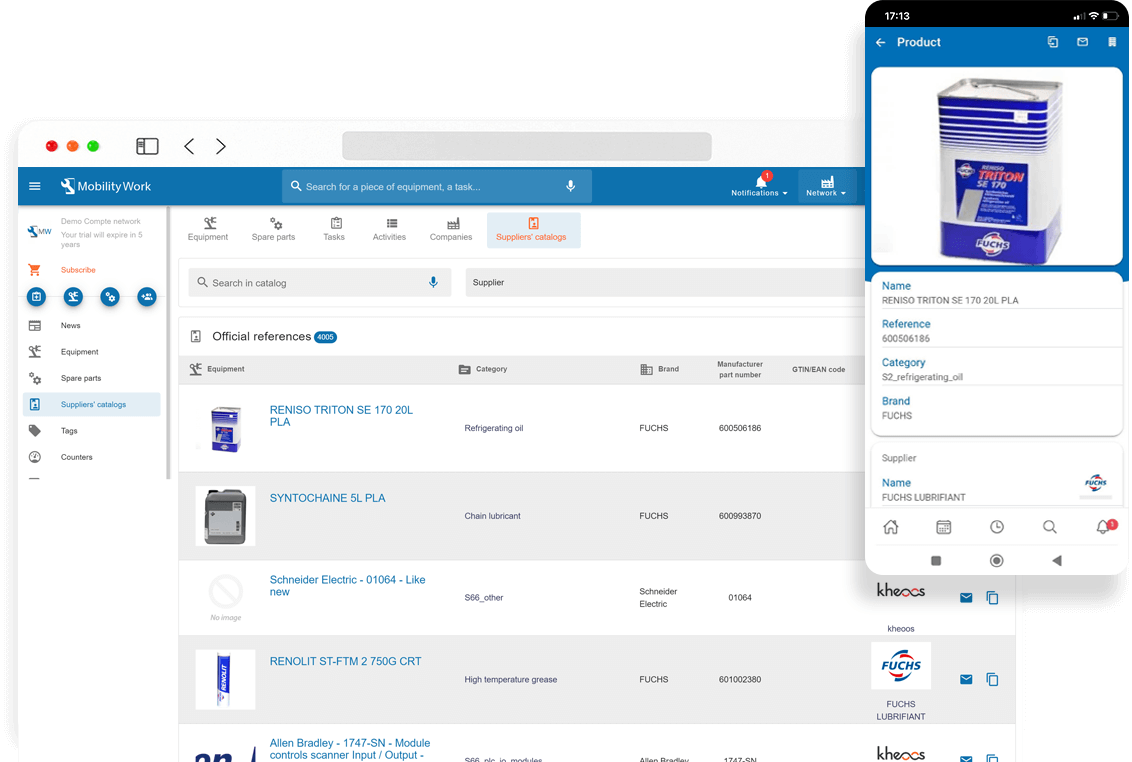
Task: Open the Notifications dropdown
Action: [x=759, y=186]
